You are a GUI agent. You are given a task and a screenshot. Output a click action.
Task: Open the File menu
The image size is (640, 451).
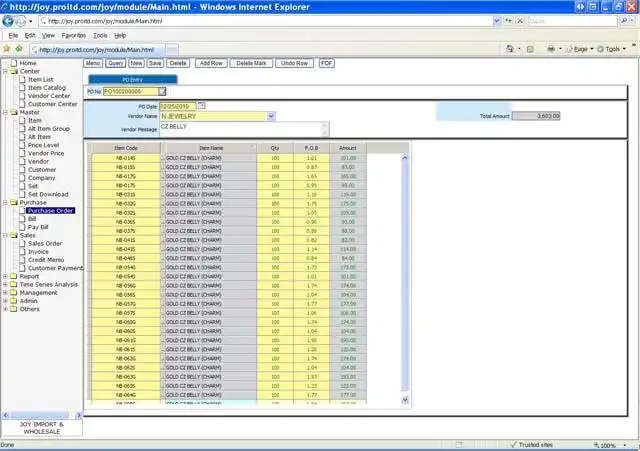pyautogui.click(x=13, y=36)
